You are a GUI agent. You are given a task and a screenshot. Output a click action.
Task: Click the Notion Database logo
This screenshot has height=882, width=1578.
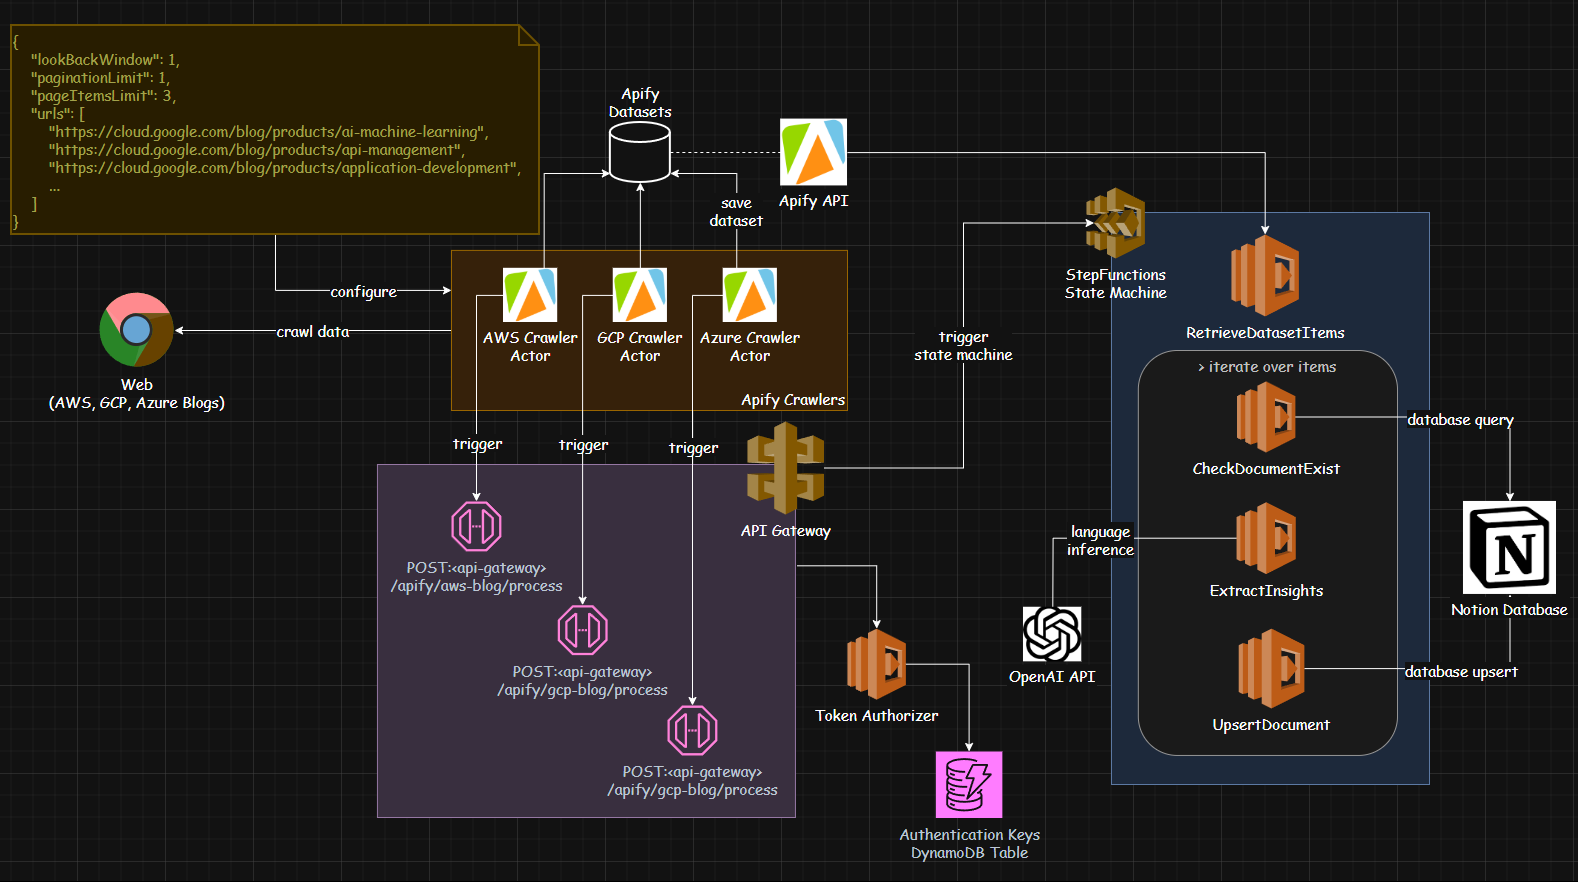point(1509,547)
